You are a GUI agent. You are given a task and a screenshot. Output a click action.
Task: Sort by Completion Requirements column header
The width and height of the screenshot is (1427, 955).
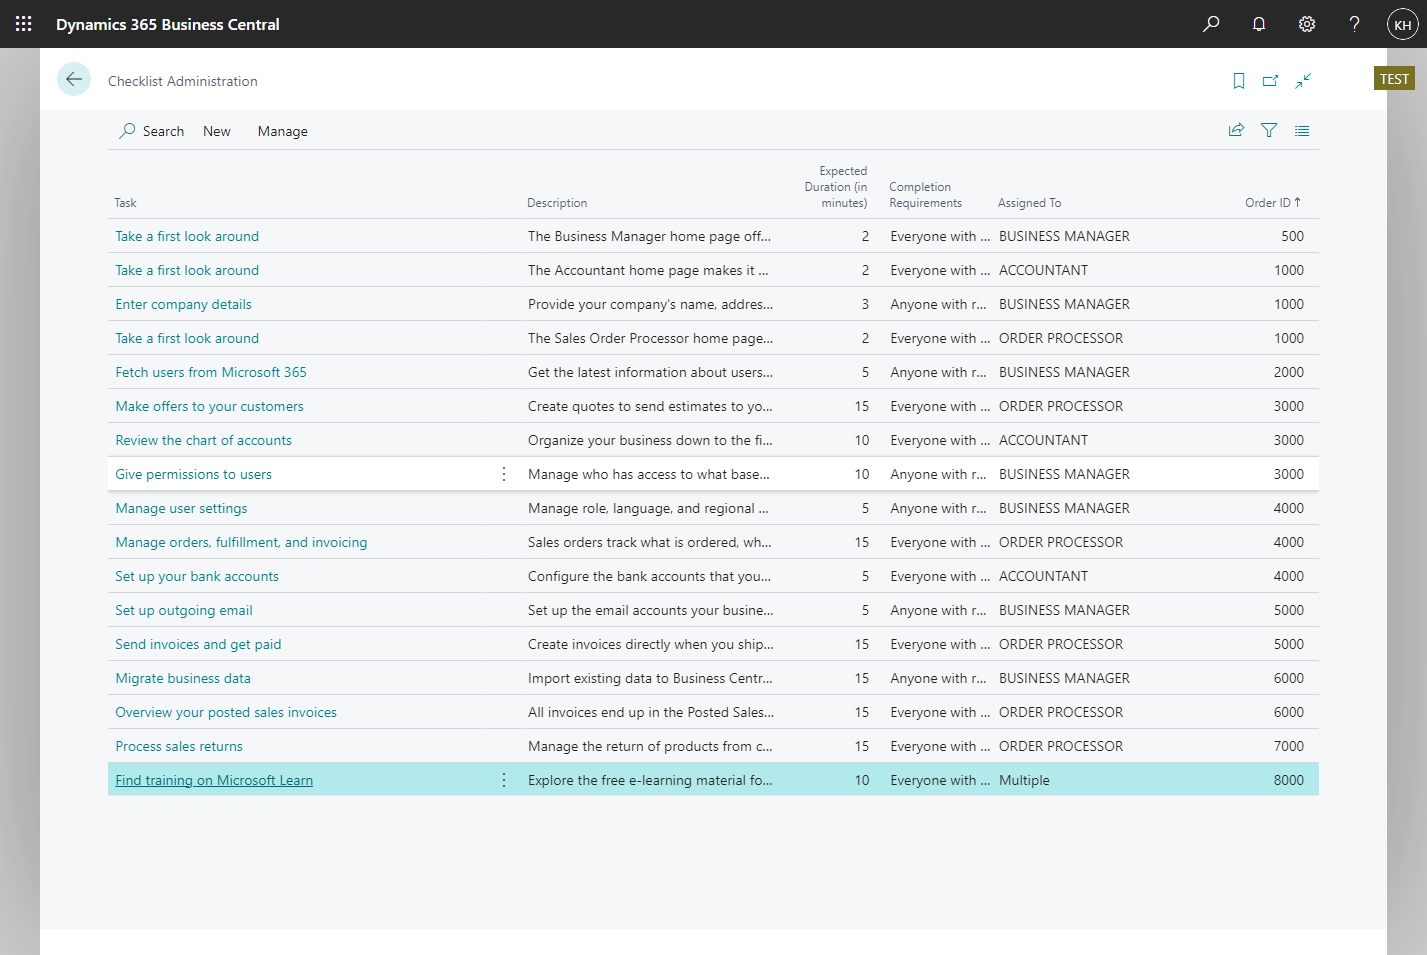pos(925,195)
